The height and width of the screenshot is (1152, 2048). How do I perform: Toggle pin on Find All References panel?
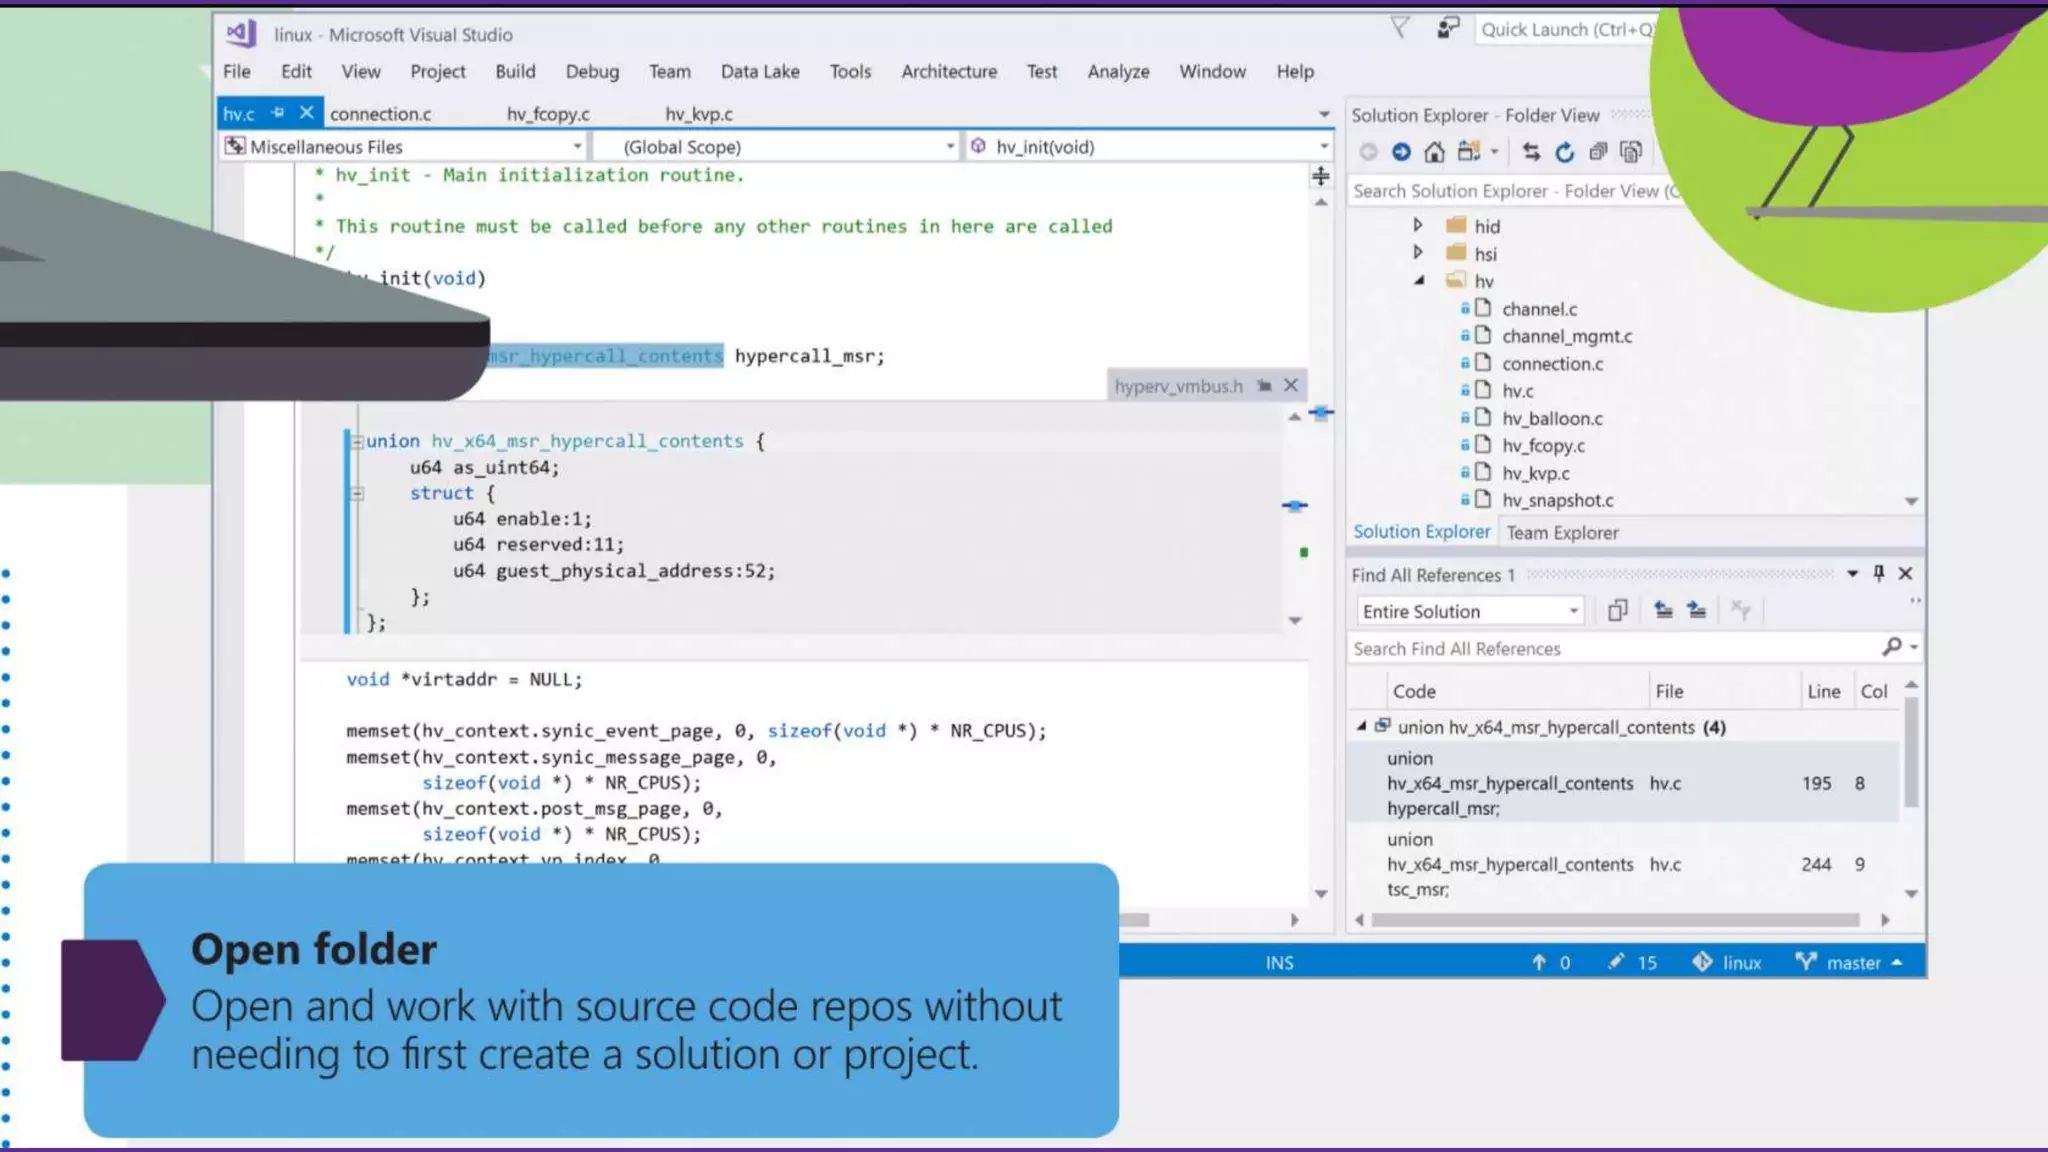pyautogui.click(x=1879, y=573)
